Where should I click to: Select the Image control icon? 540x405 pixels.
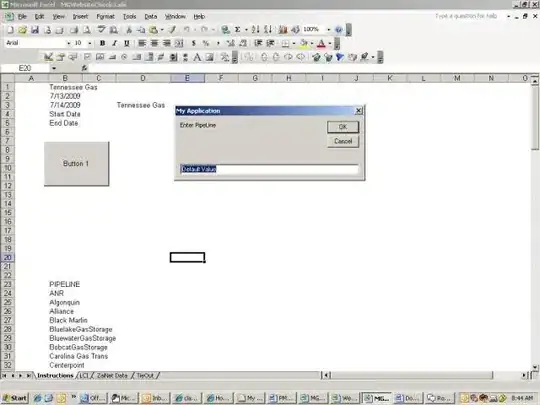coord(209,57)
